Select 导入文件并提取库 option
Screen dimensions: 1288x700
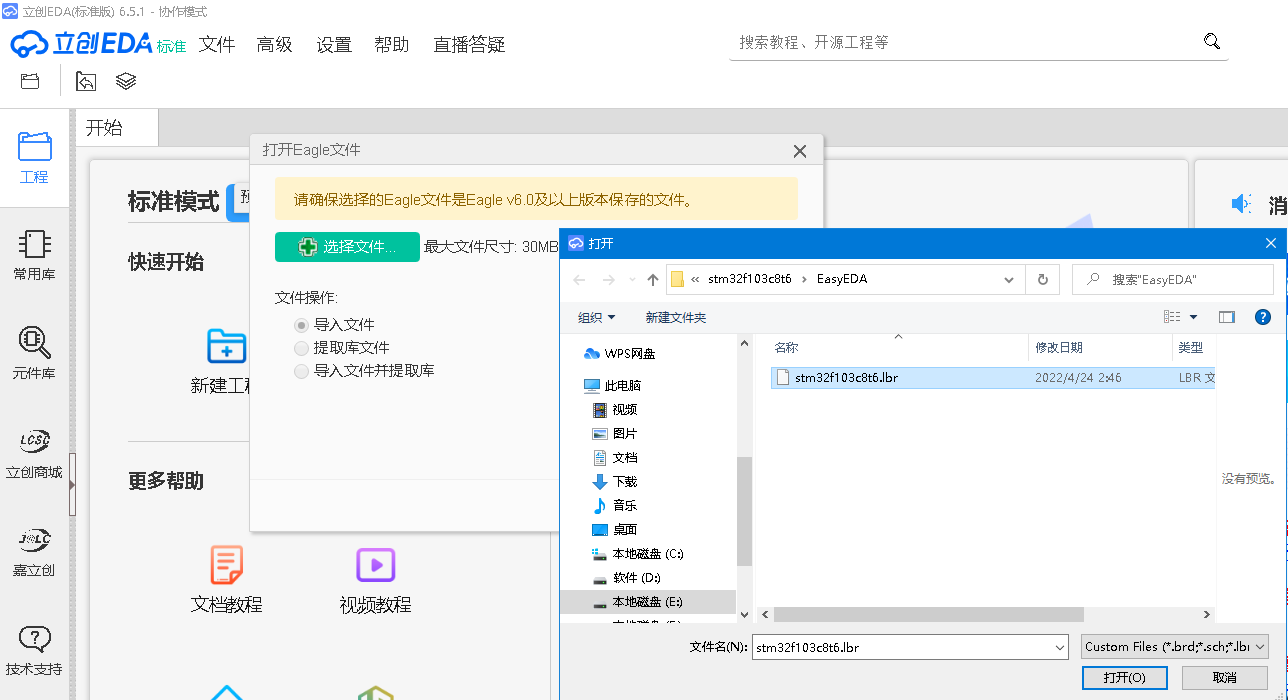tap(301, 371)
